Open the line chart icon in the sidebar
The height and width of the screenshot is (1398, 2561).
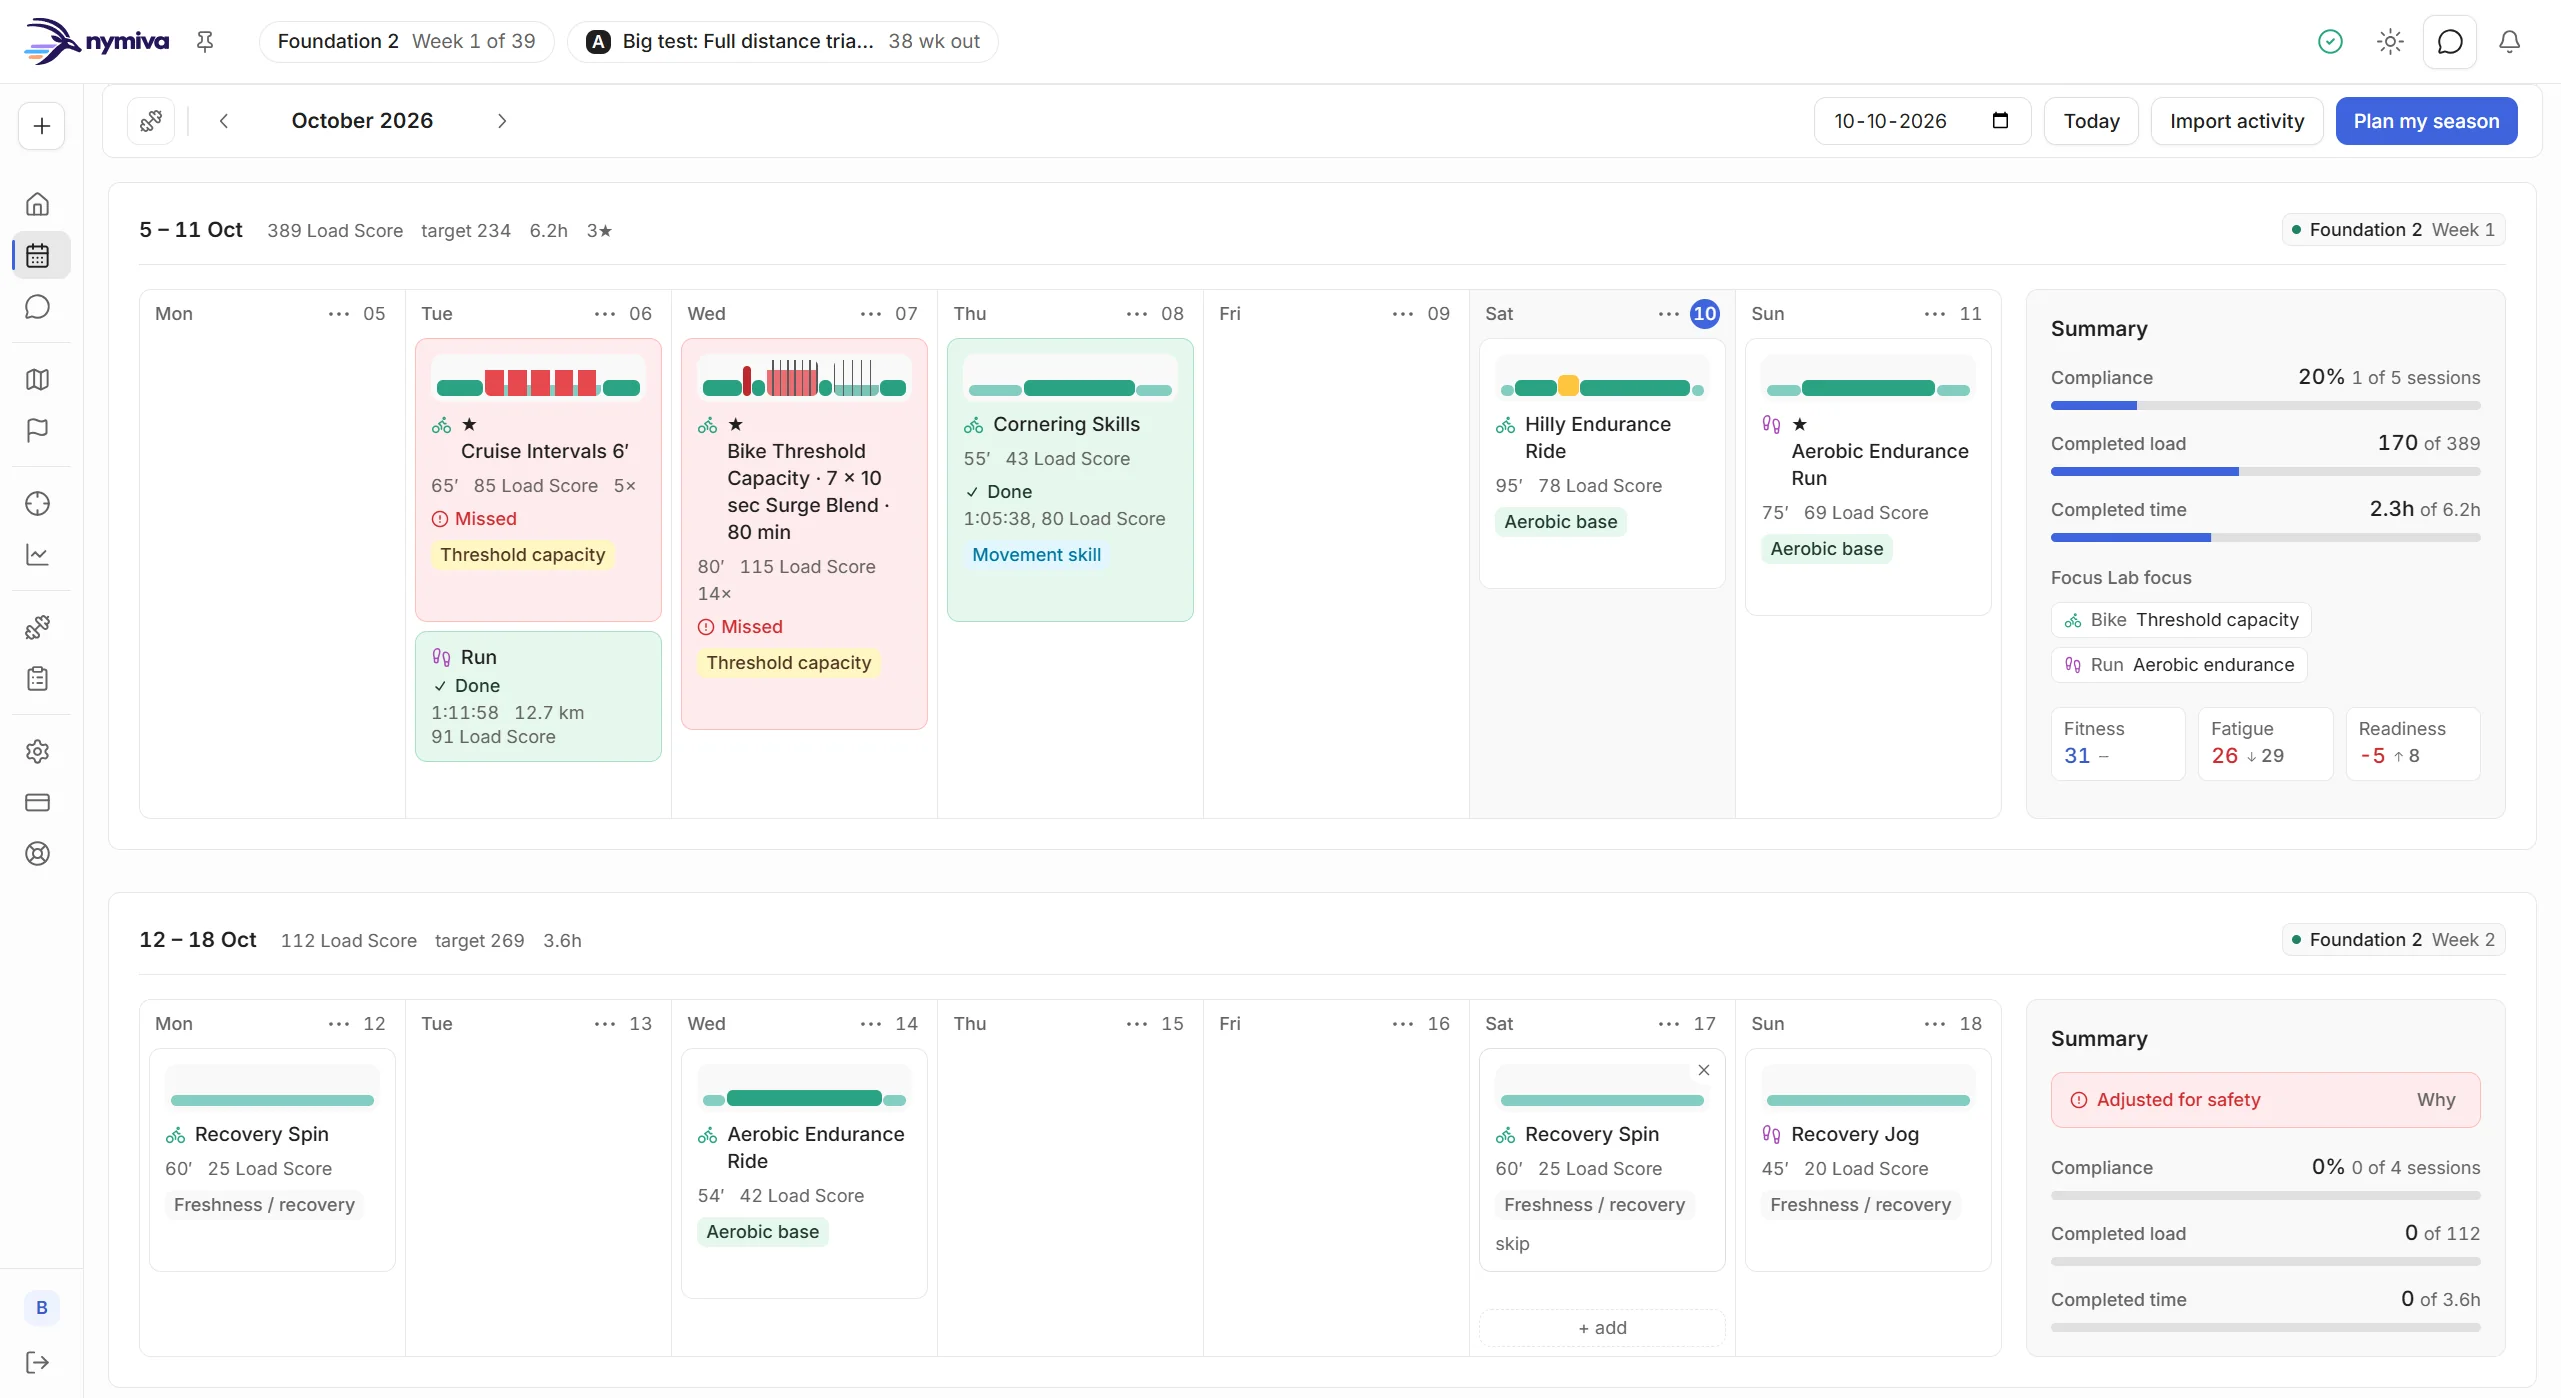click(x=37, y=554)
